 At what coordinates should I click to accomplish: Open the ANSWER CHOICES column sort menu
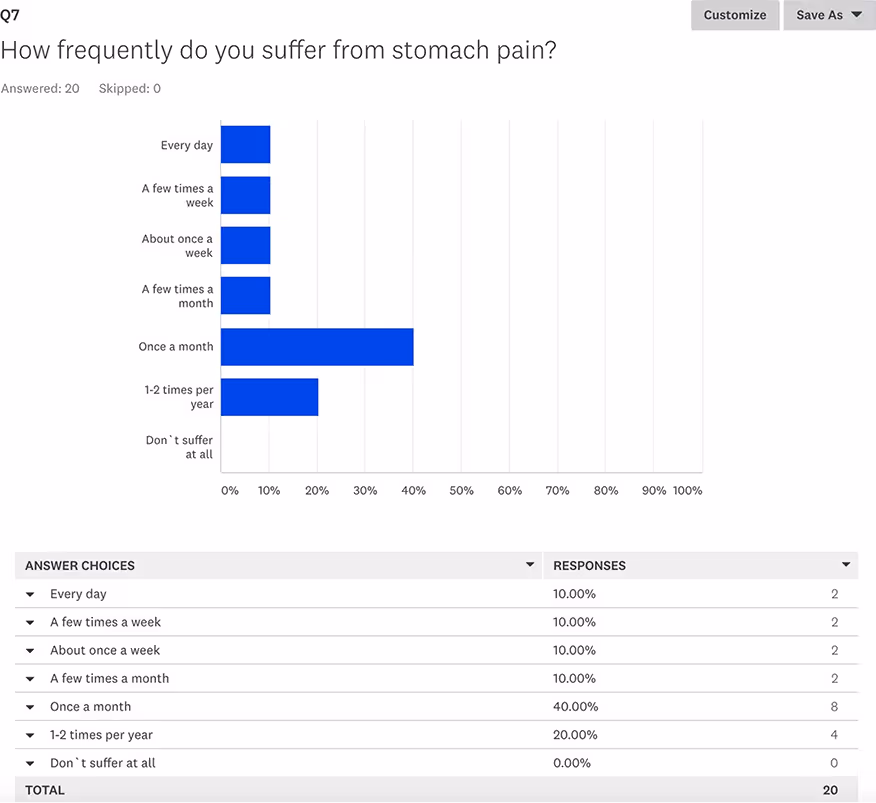coord(530,565)
